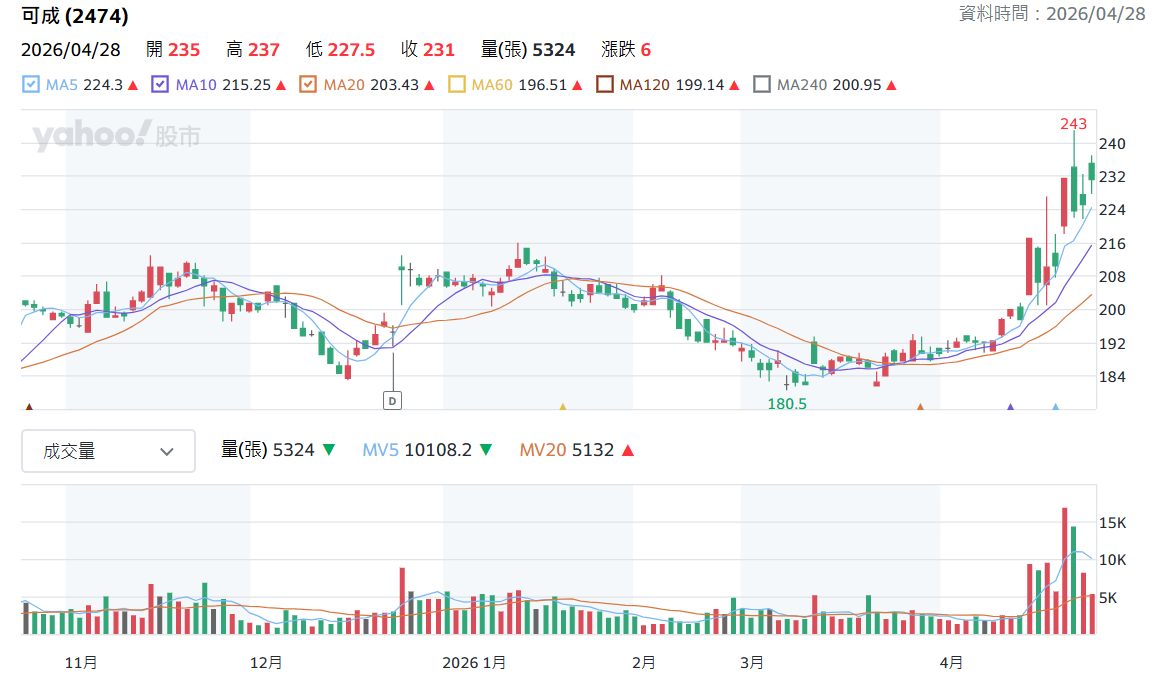Image resolution: width=1176 pixels, height=685 pixels.
Task: Click the purple triangle marker on chart bottom
Action: [x=1010, y=407]
